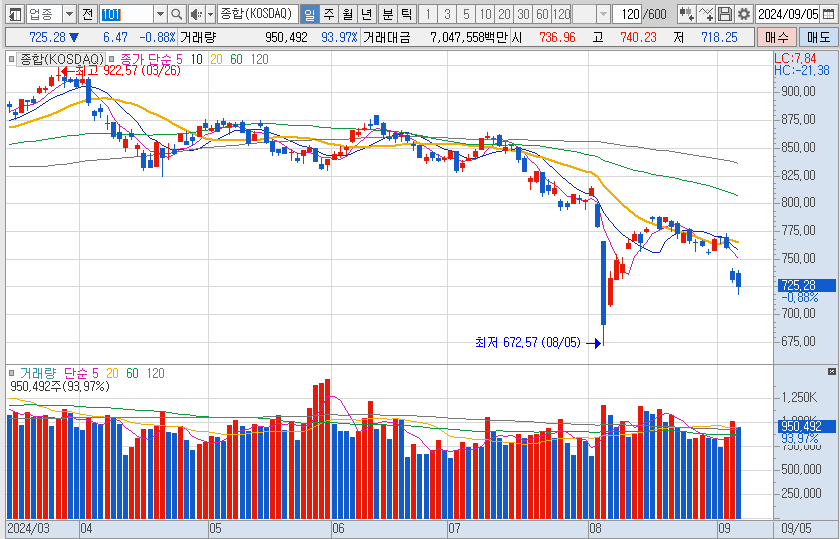Screen dimensions: 840x539
Task: Select interval button 5
Action: [466, 14]
